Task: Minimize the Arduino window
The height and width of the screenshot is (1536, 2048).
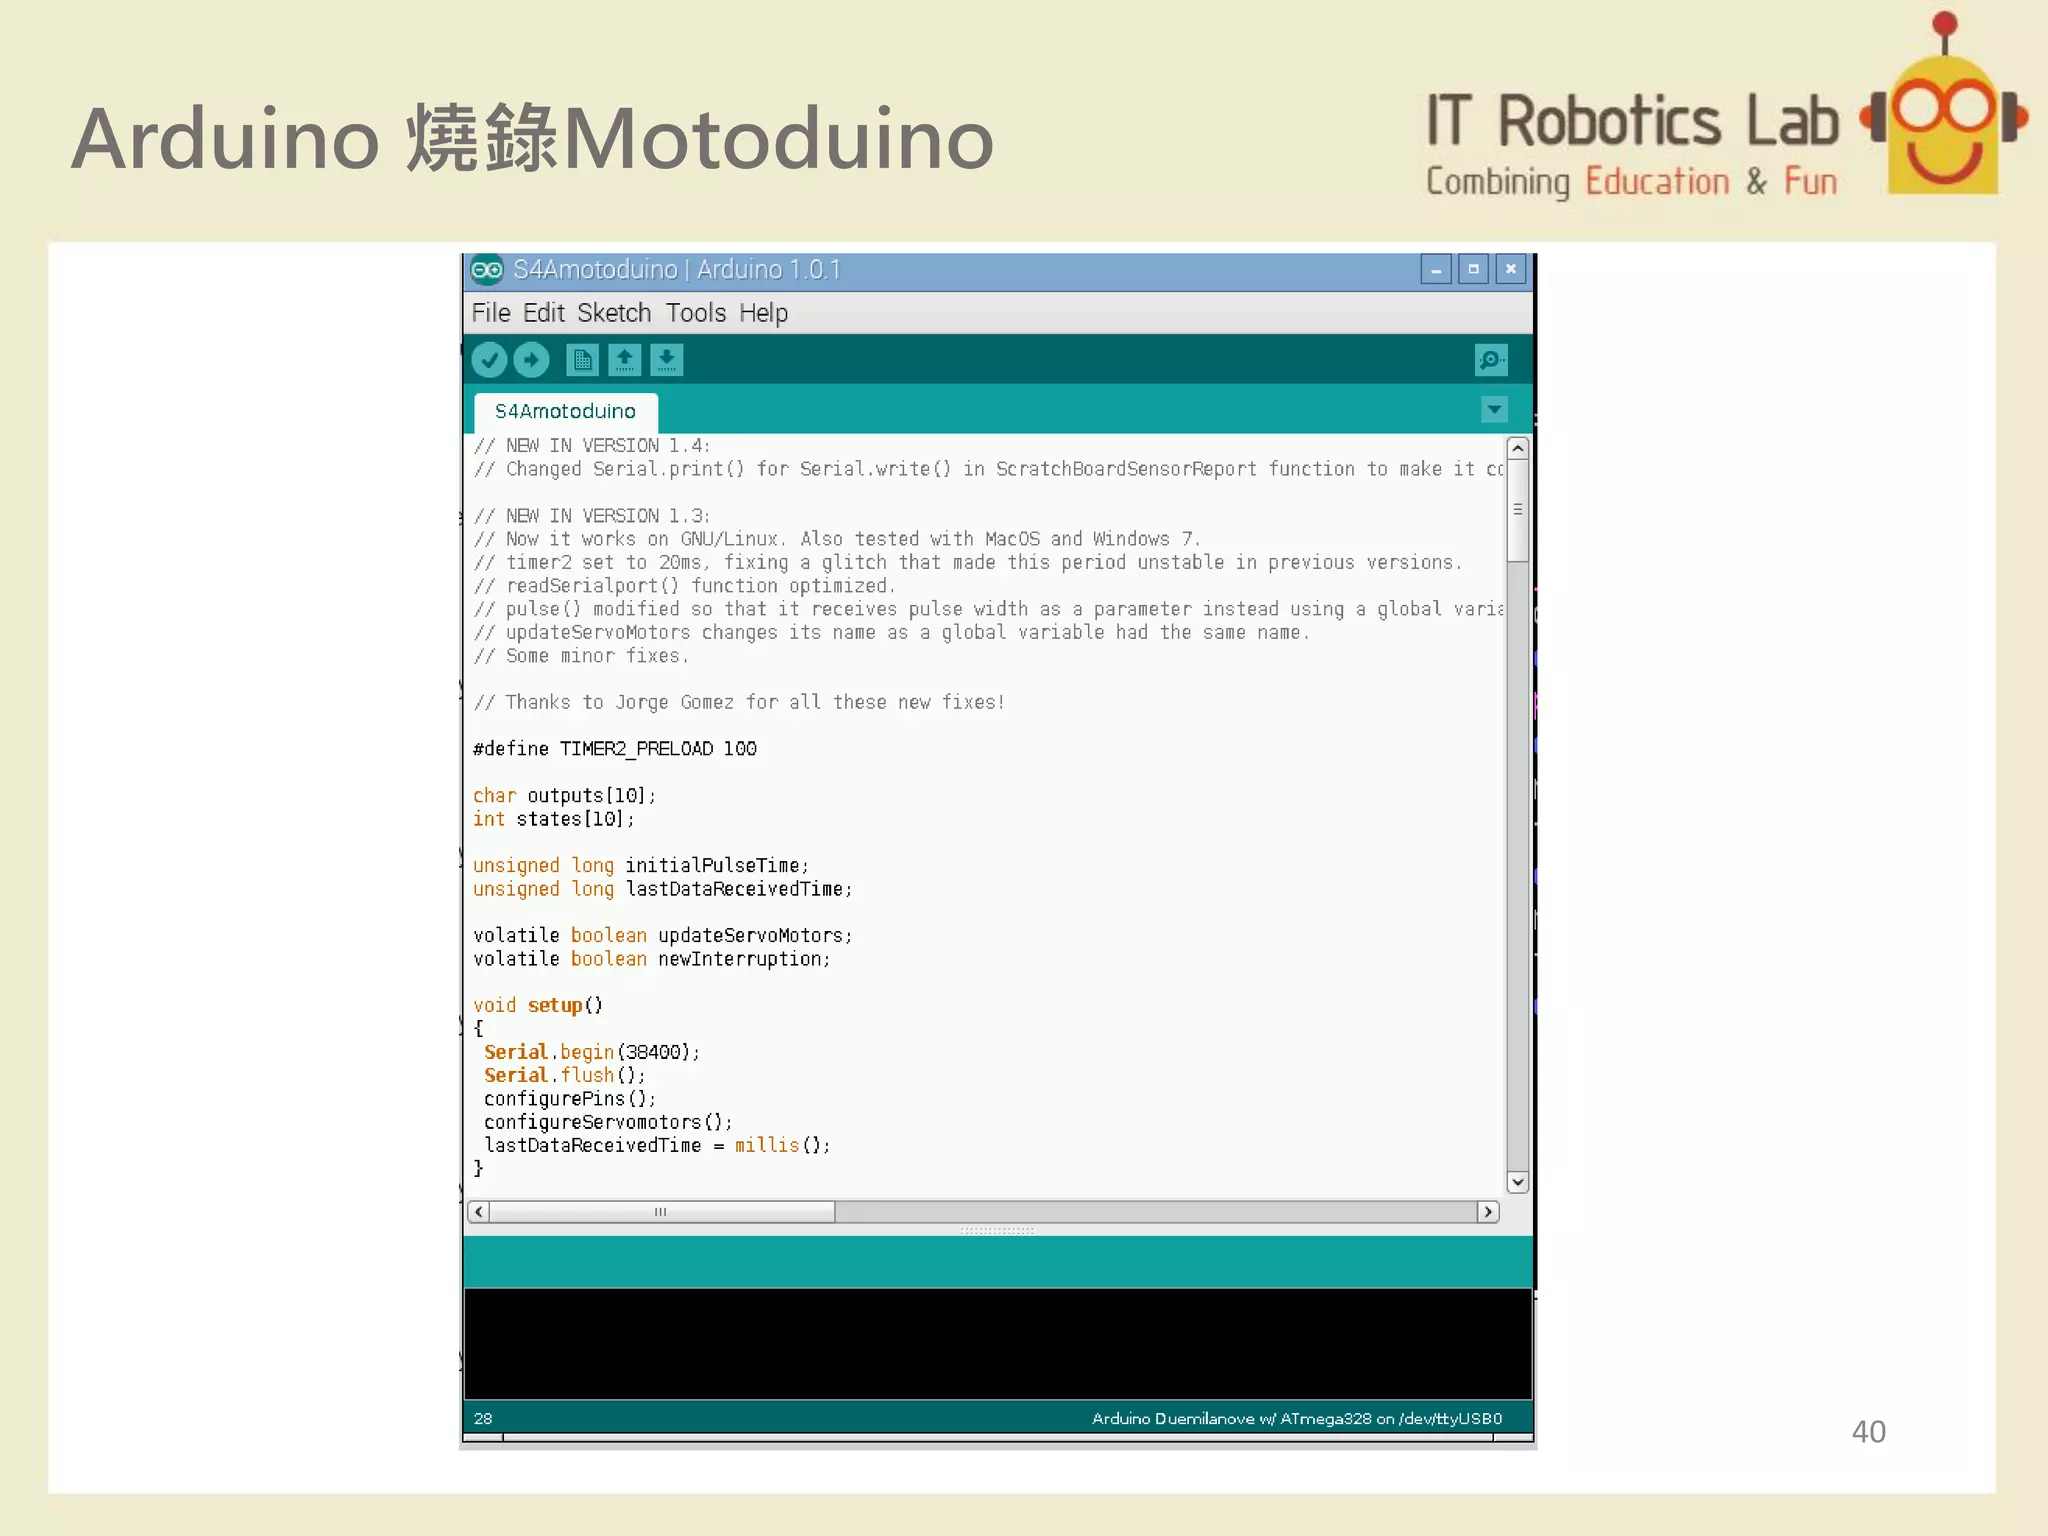Action: 1436,269
